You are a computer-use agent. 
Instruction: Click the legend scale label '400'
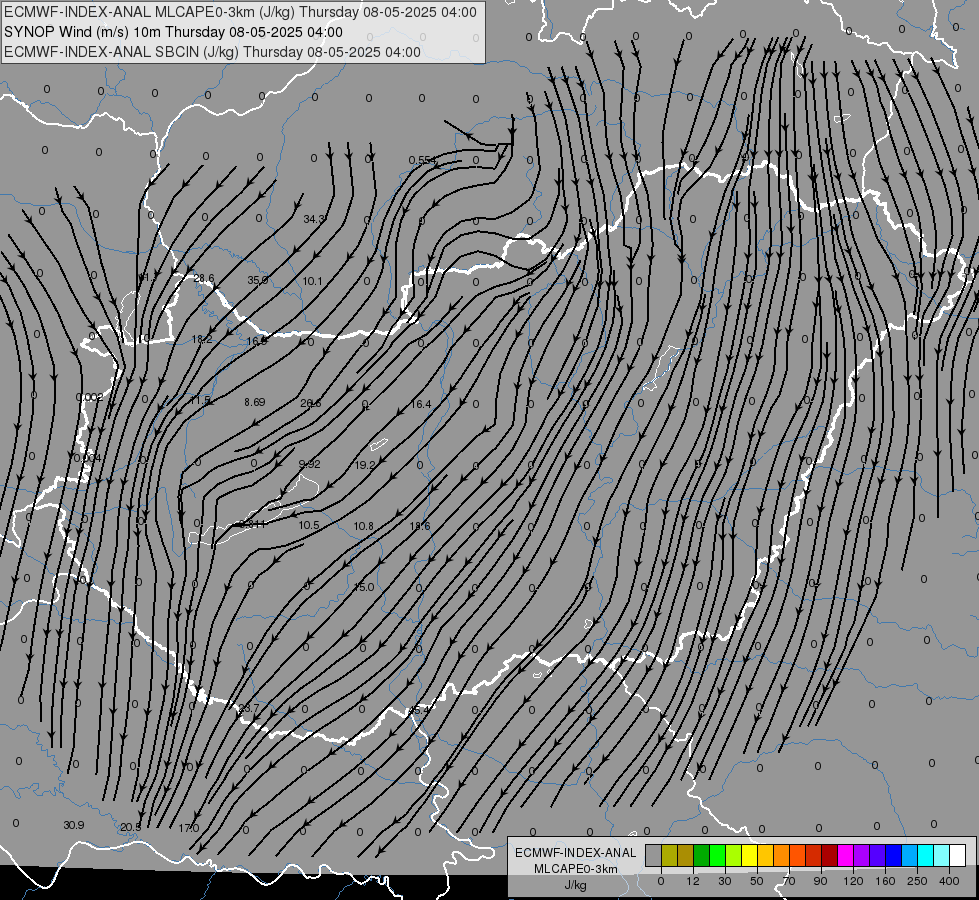pyautogui.click(x=949, y=881)
